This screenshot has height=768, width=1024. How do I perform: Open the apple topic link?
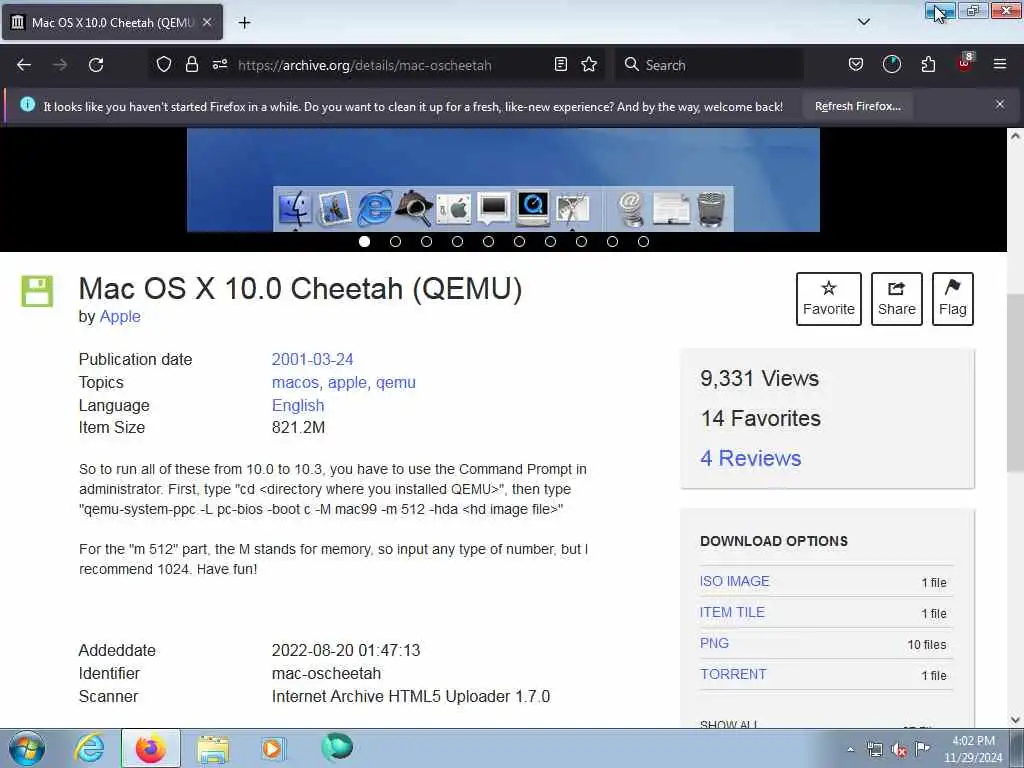pos(349,382)
